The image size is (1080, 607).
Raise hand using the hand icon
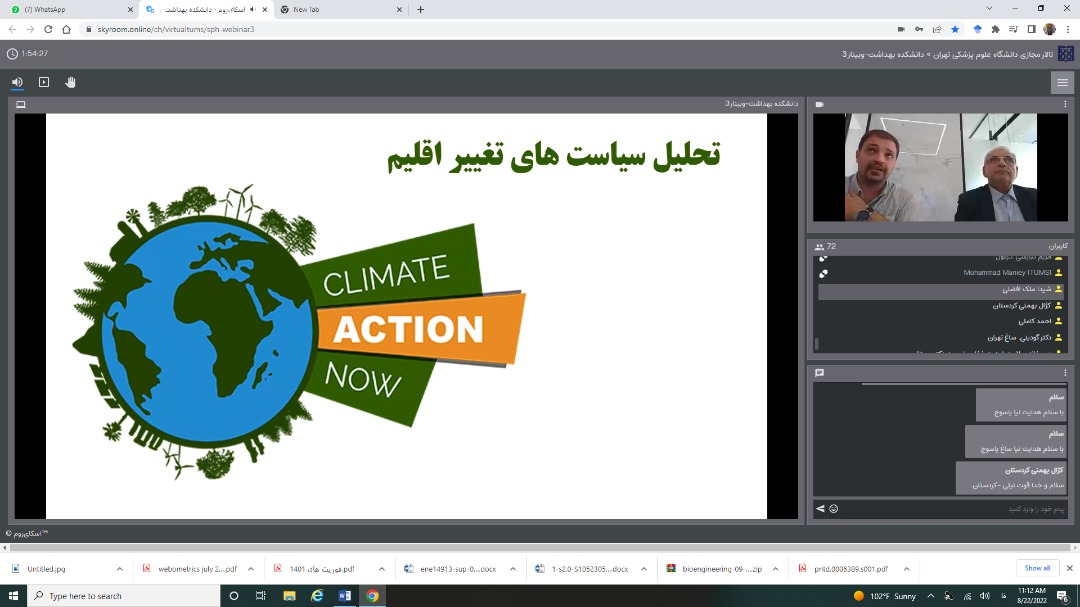(71, 82)
